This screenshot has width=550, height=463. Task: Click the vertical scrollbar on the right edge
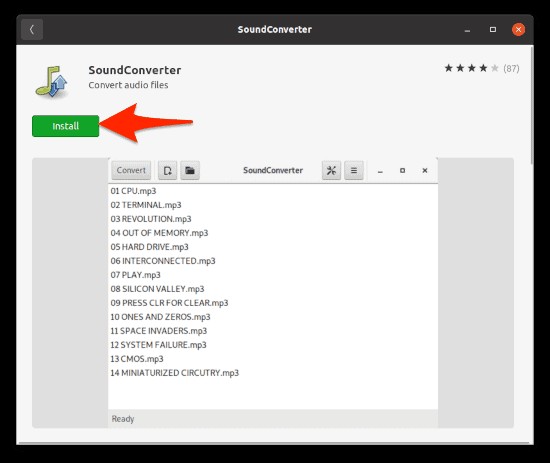(532, 105)
